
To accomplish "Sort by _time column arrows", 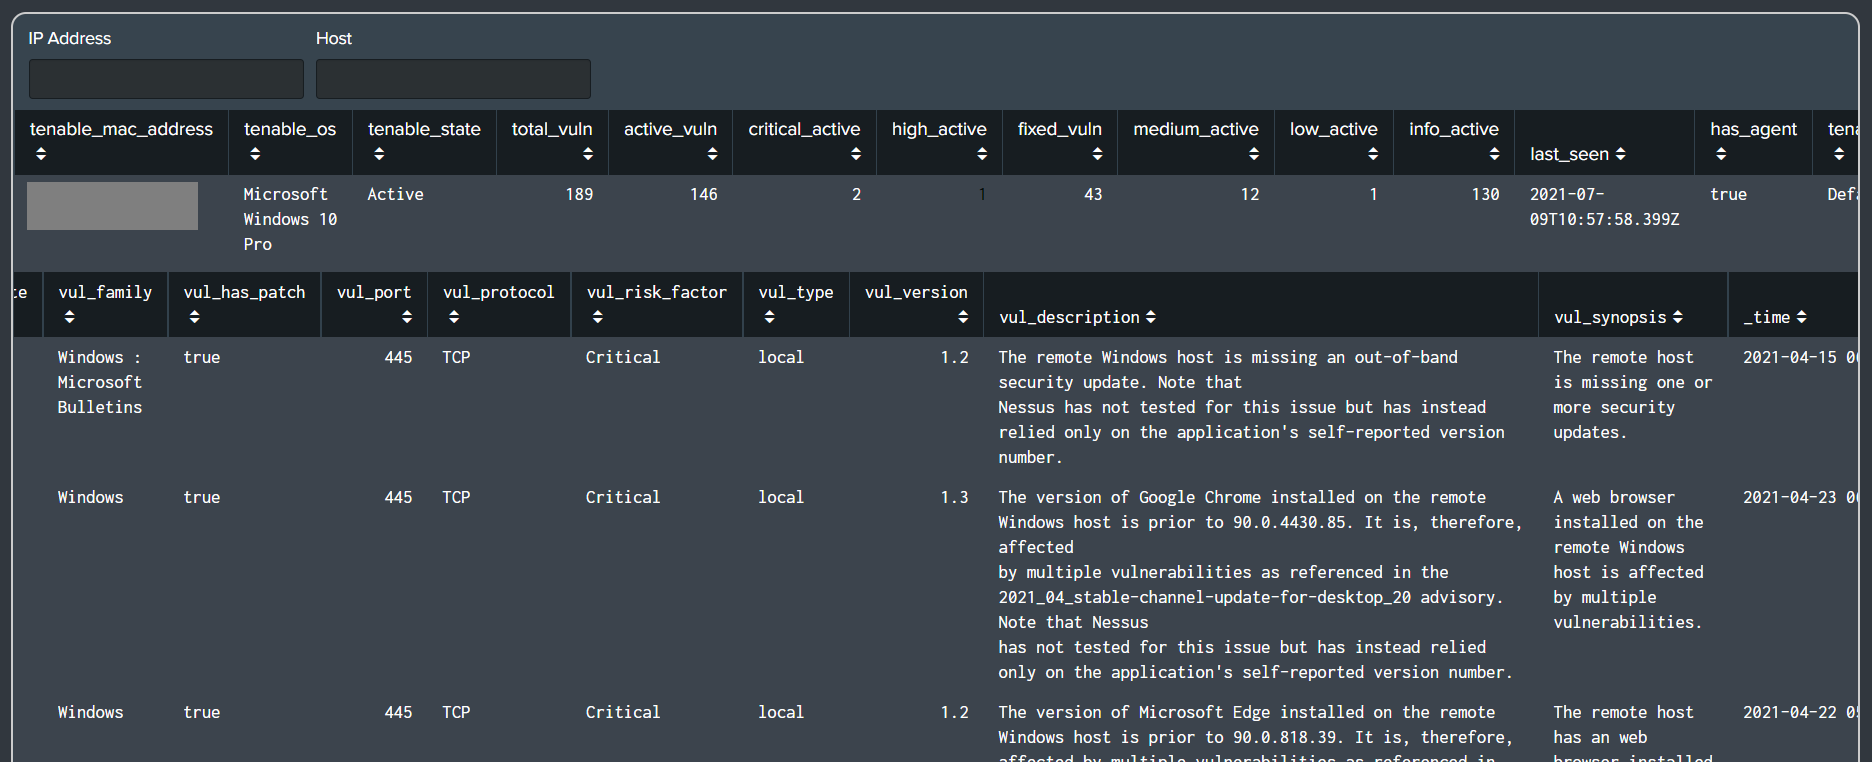I will pyautogui.click(x=1802, y=317).
